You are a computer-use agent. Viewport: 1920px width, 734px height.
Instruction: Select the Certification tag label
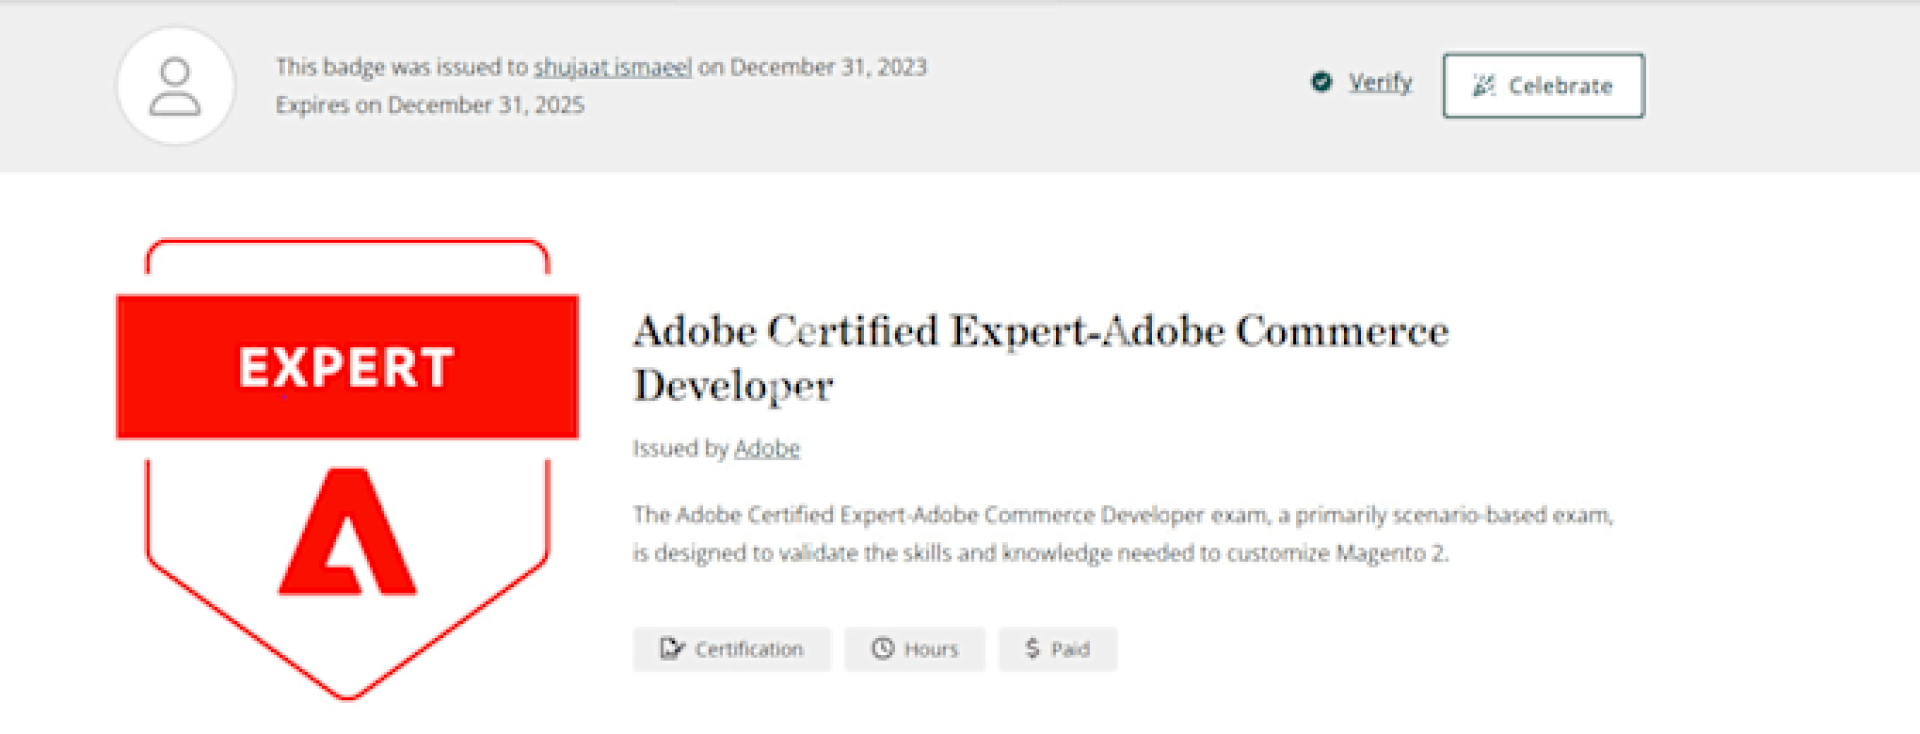[x=749, y=649]
